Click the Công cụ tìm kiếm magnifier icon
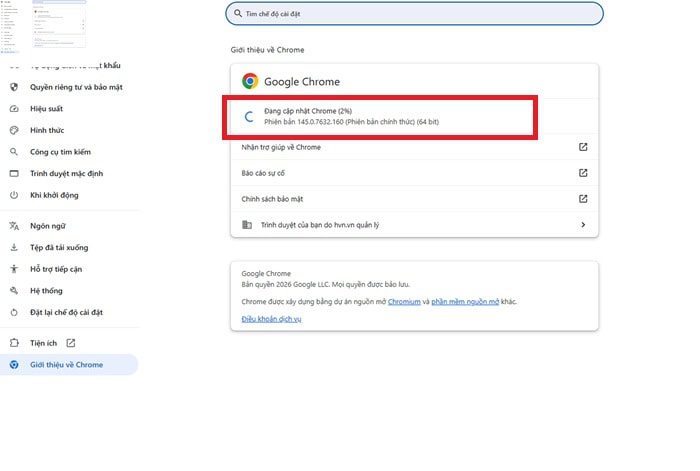This screenshot has height=471, width=700. coord(14,152)
